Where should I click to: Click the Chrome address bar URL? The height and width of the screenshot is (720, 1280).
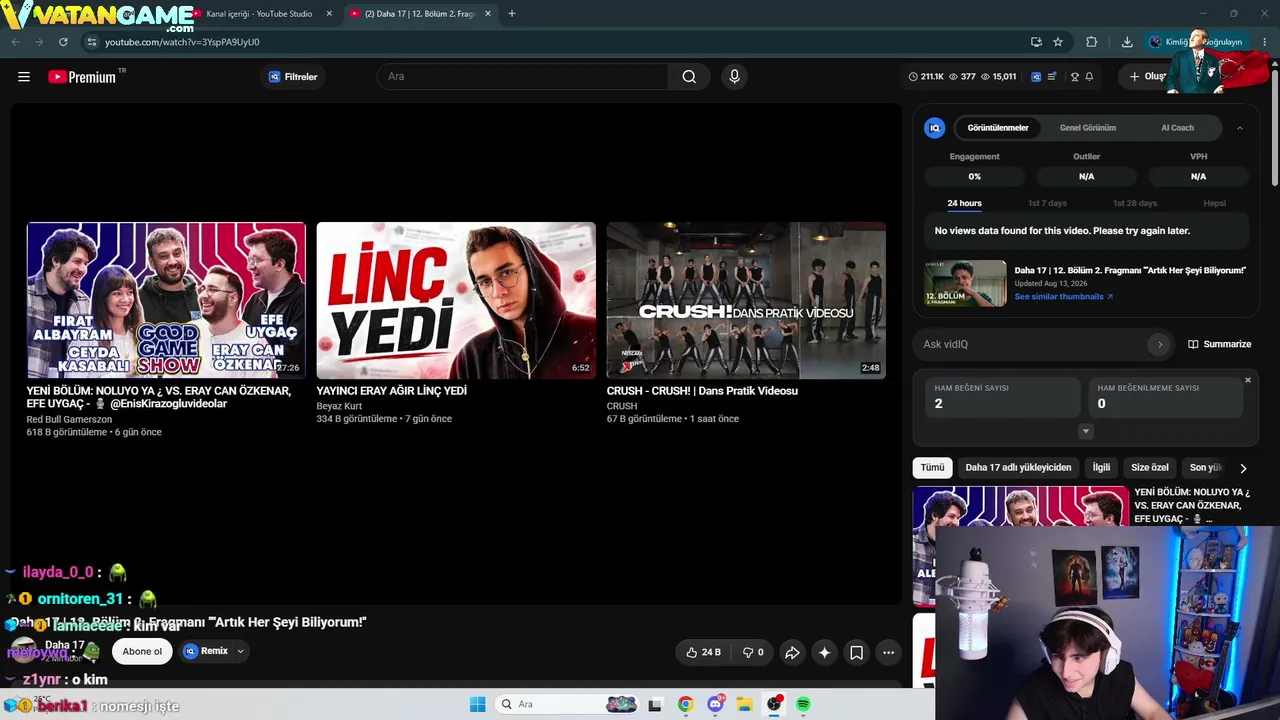point(182,42)
